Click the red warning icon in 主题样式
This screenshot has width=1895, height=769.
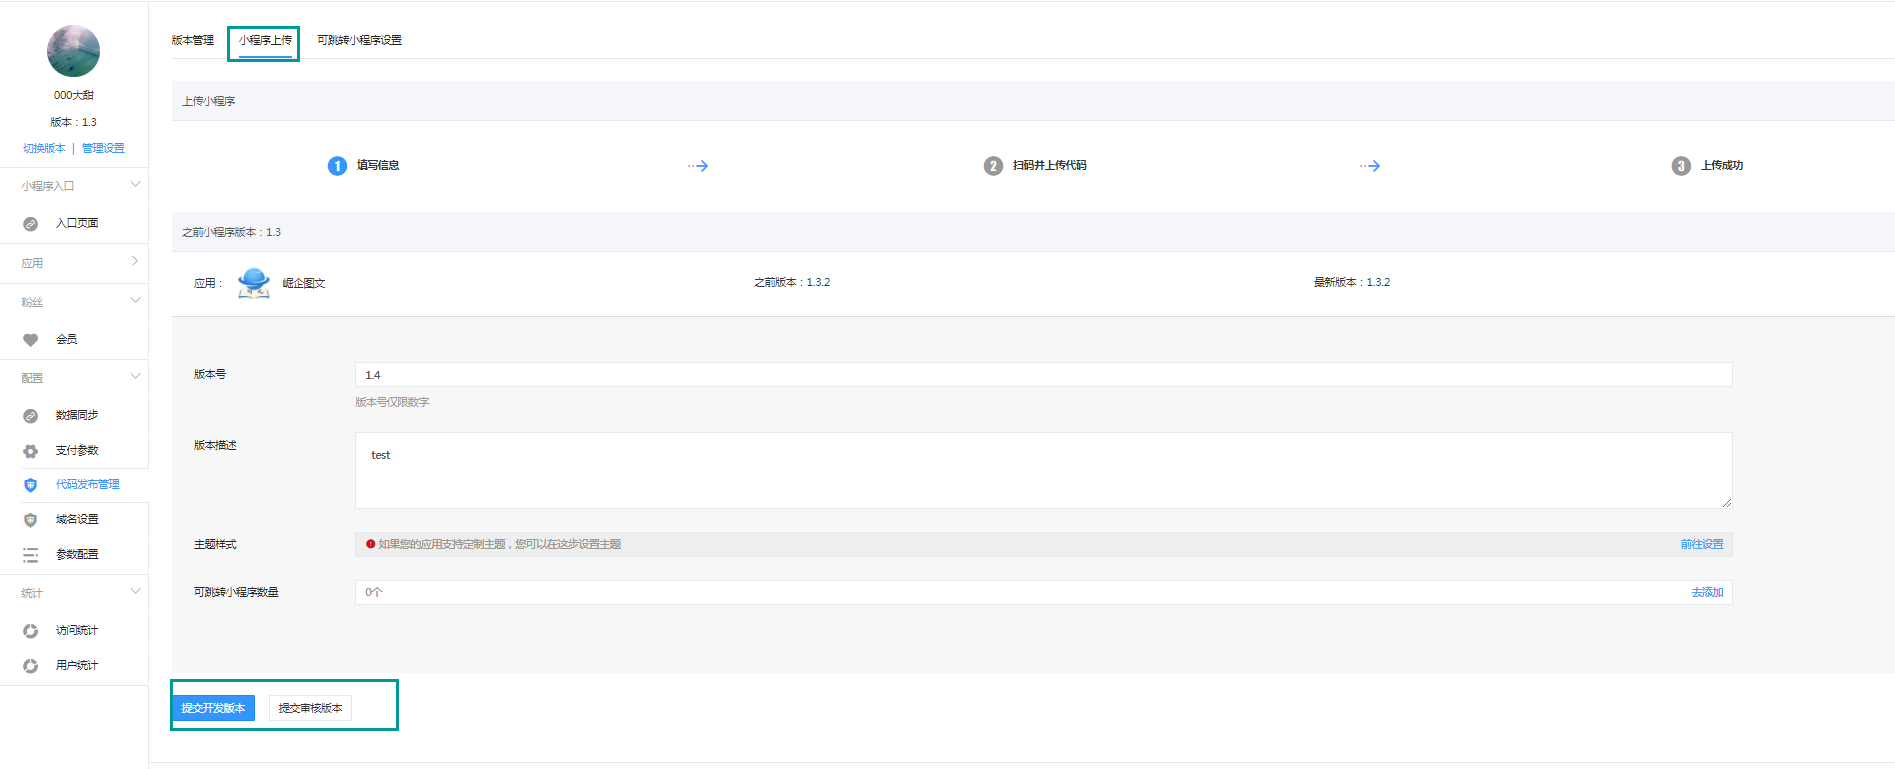point(370,544)
